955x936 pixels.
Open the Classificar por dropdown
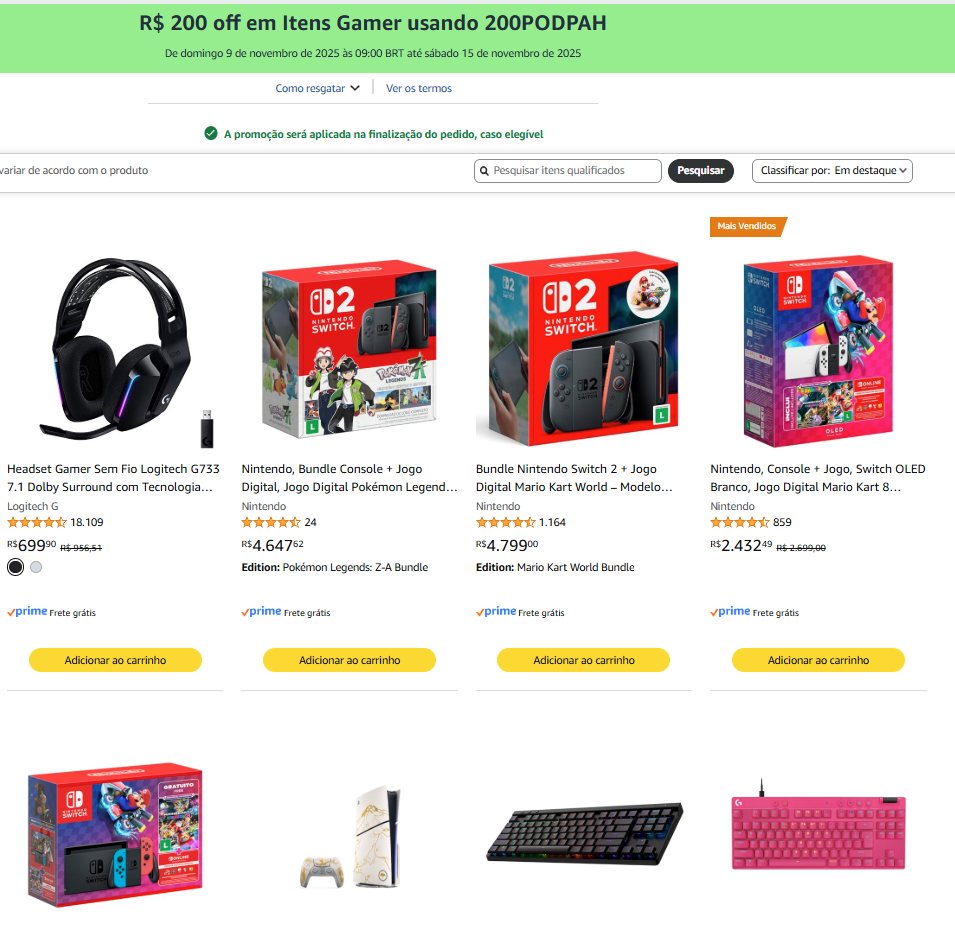[833, 170]
